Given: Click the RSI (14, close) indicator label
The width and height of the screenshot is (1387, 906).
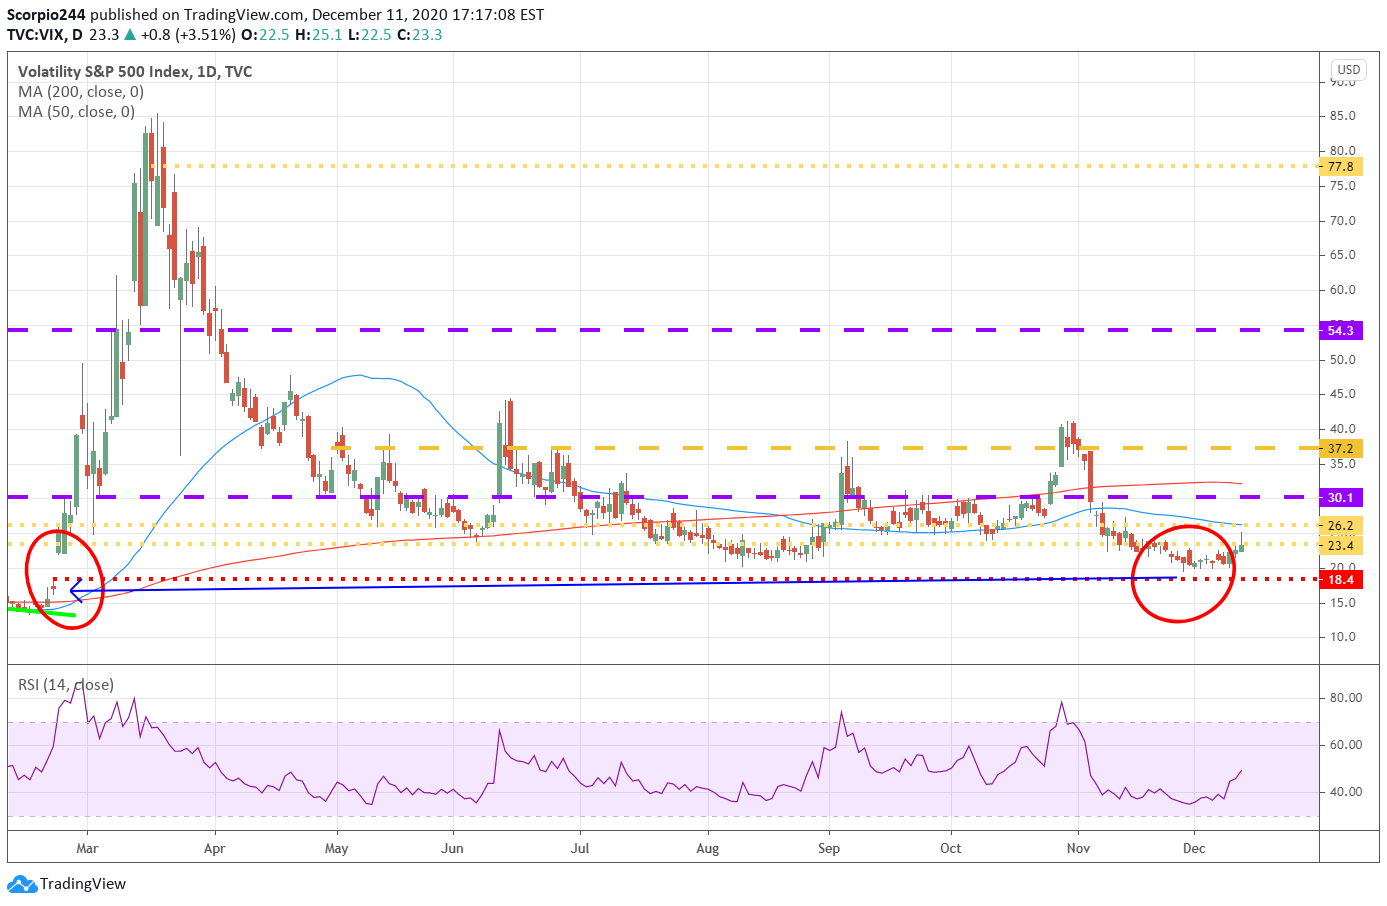Looking at the screenshot, I should click(66, 685).
